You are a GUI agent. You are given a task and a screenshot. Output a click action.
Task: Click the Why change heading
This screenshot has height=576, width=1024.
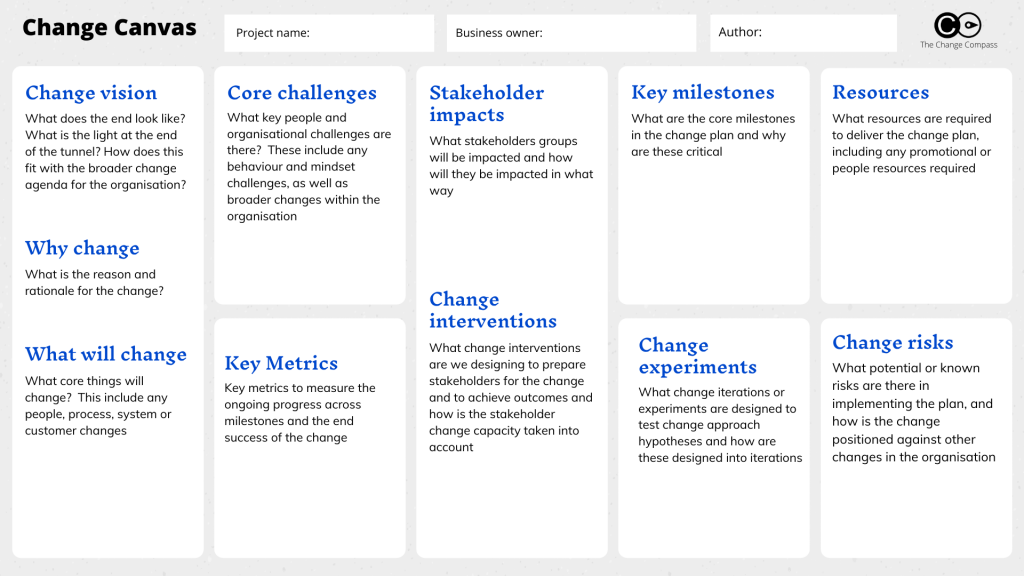(x=82, y=248)
